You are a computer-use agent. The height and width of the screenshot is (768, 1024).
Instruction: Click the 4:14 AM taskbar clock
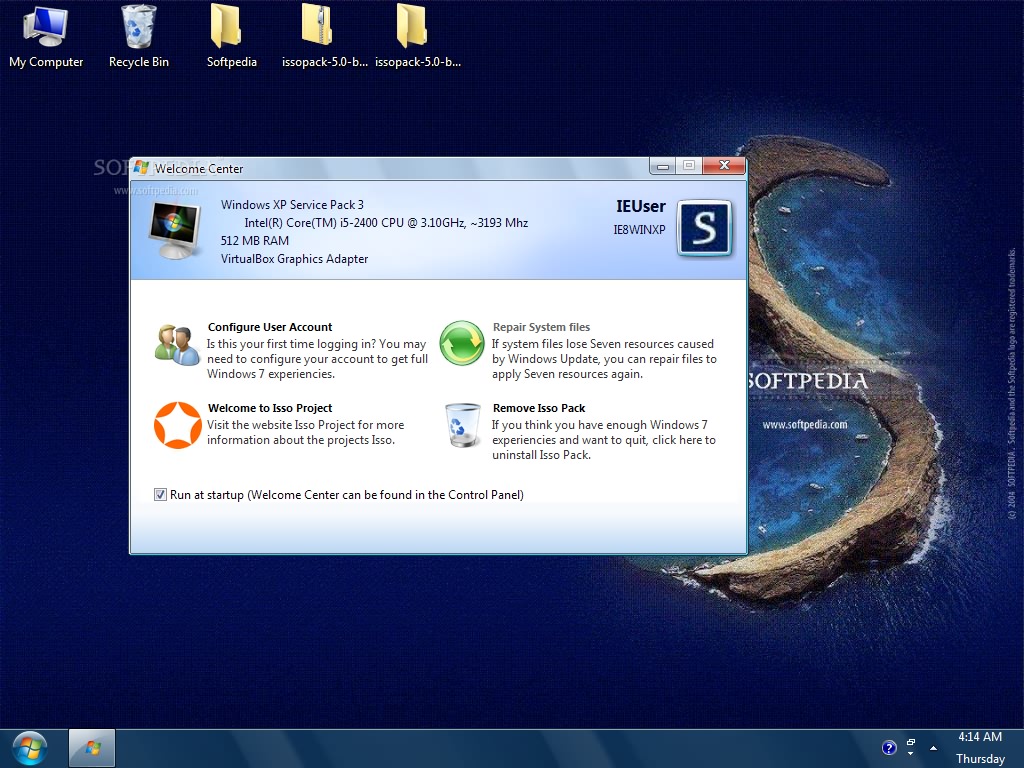(x=980, y=737)
